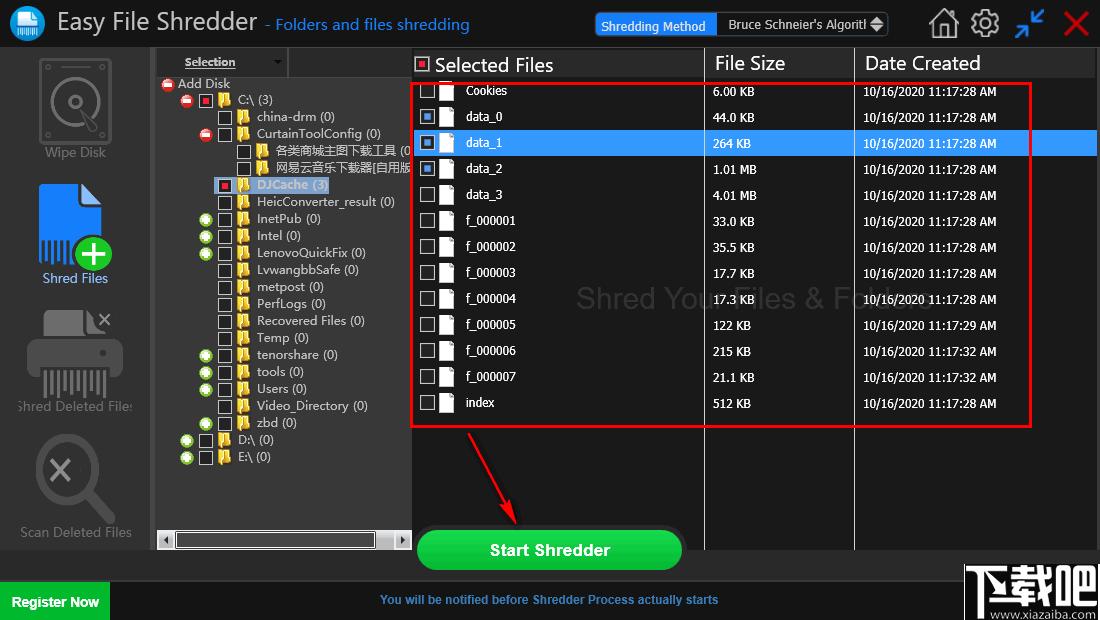Viewport: 1100px width, 620px height.
Task: Toggle the Selected Files header checkbox
Action: tap(422, 65)
